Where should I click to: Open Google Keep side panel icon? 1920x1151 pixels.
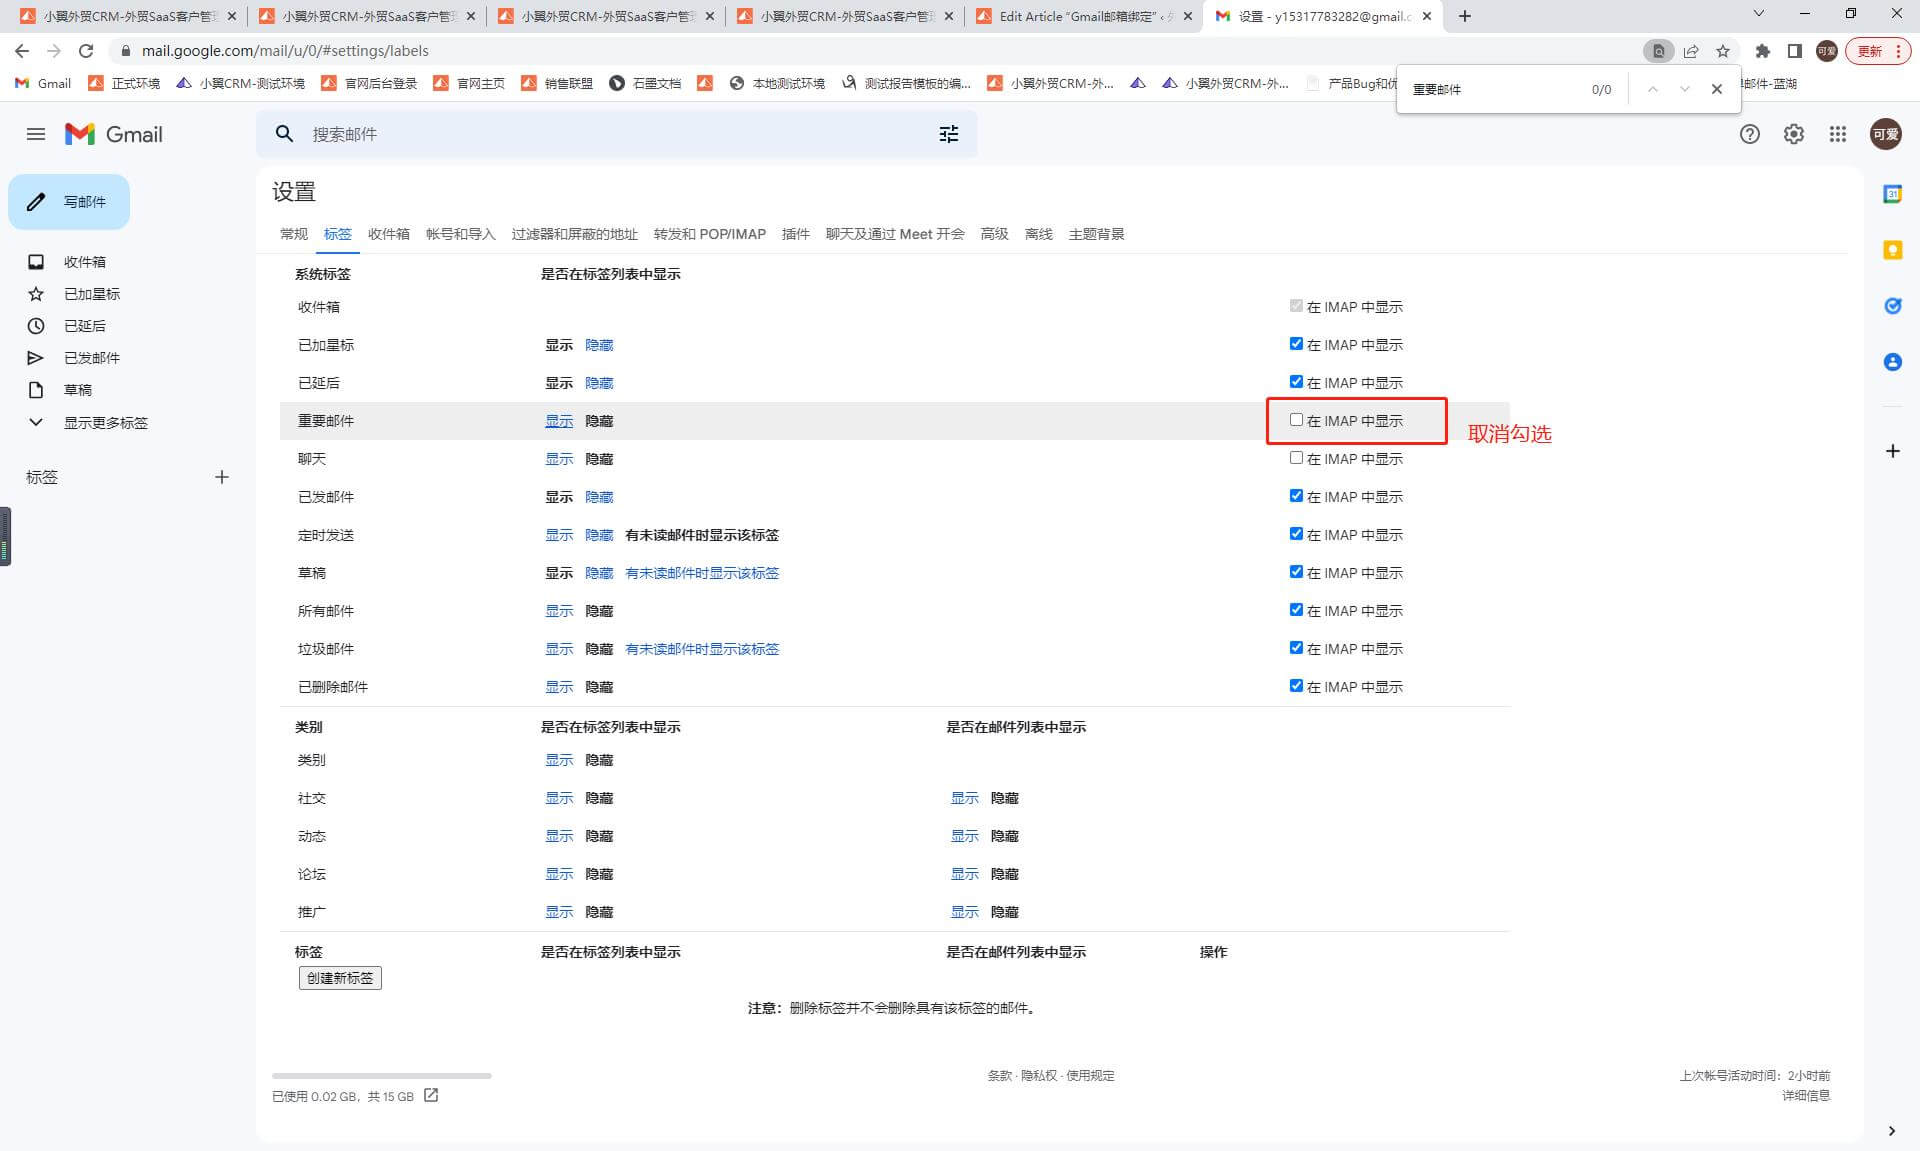pos(1892,250)
